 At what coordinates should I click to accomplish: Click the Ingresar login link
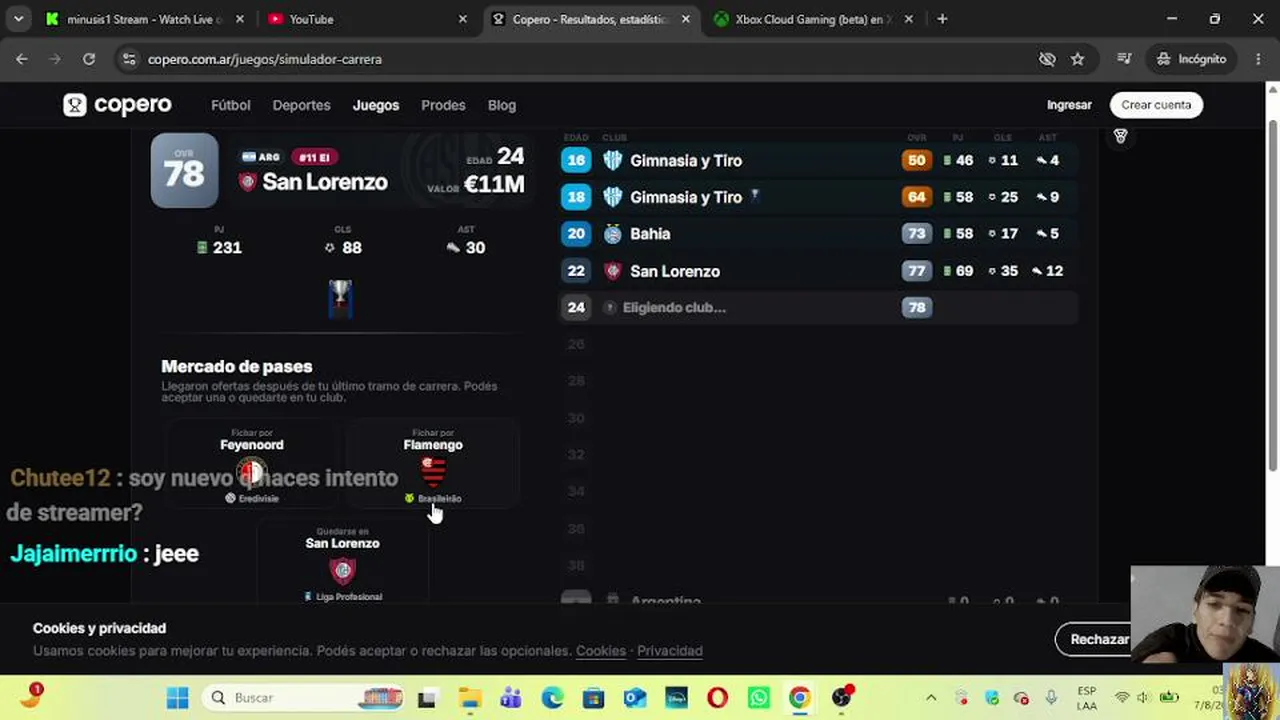coord(1069,105)
